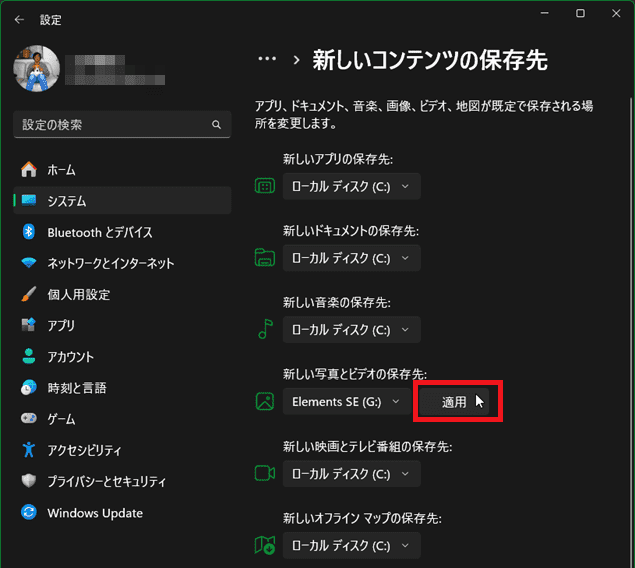Open 時刻と言語 settings
The width and height of the screenshot is (635, 568).
pos(76,388)
